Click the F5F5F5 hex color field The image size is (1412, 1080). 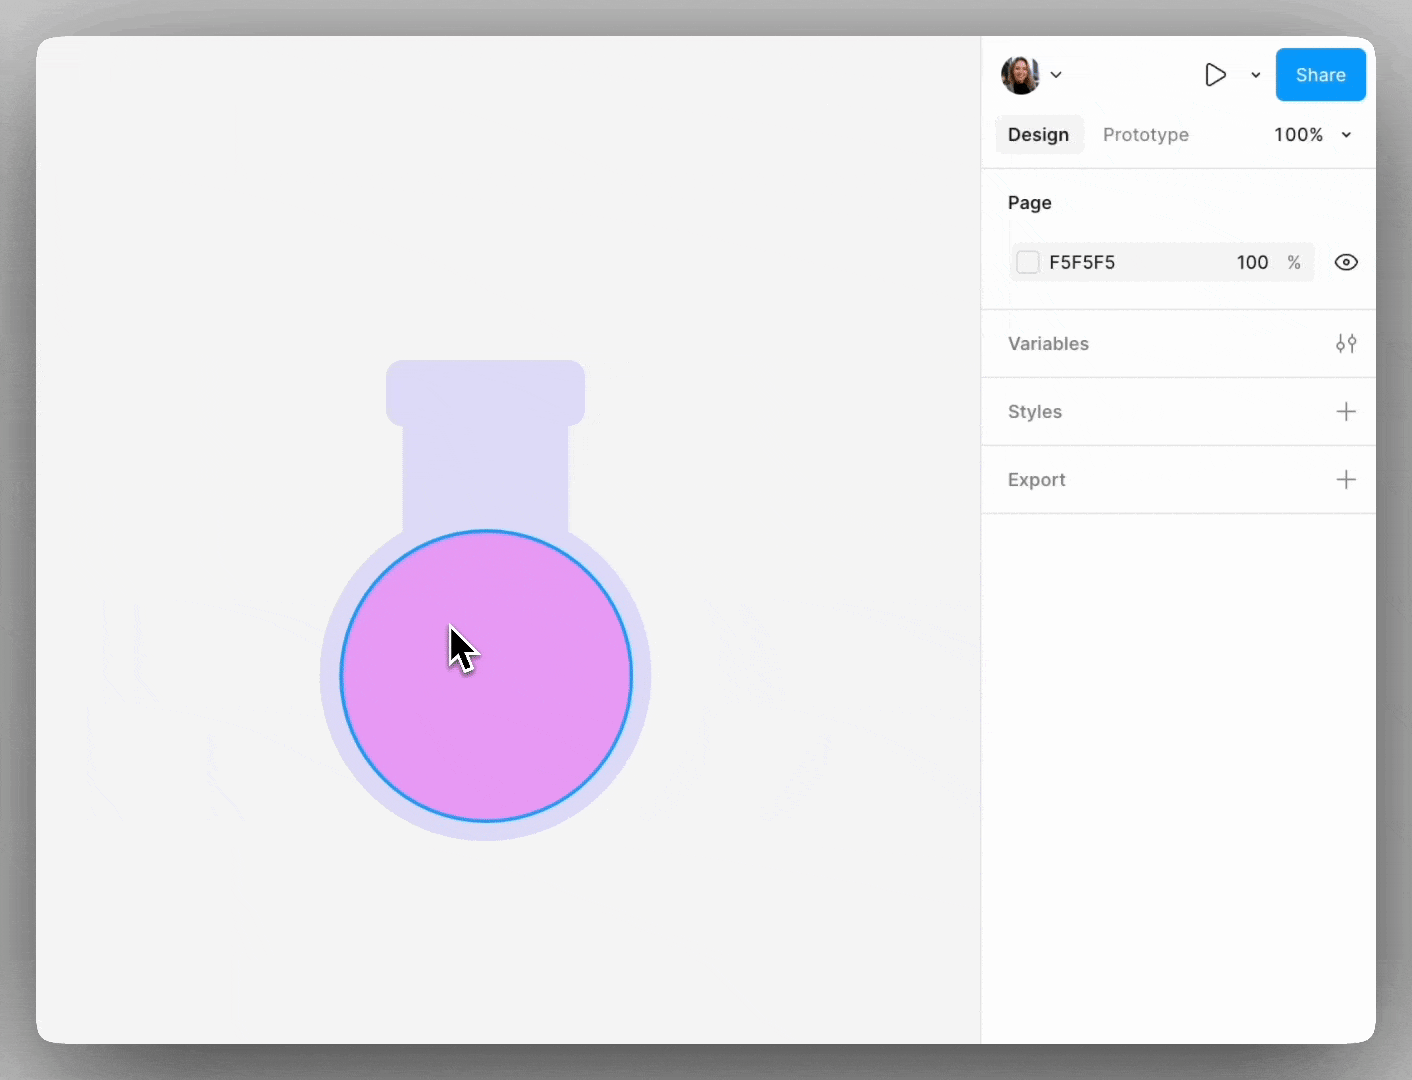(x=1082, y=263)
